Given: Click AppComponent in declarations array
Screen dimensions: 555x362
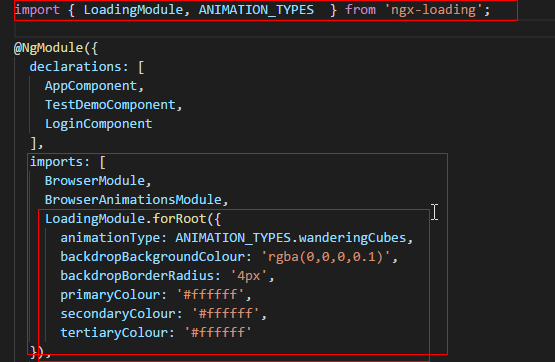Looking at the screenshot, I should tap(91, 86).
